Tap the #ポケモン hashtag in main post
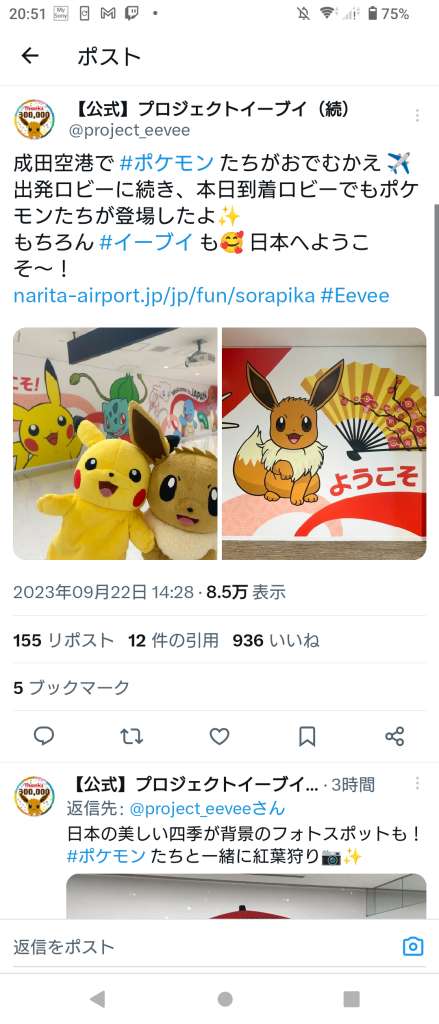 167,161
